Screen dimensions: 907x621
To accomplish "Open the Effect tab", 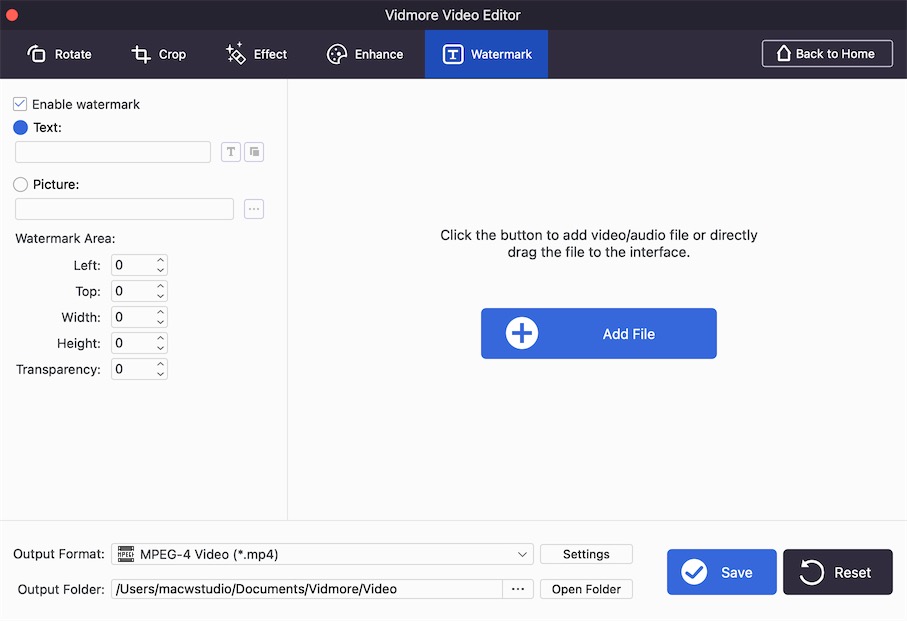I will (x=256, y=54).
